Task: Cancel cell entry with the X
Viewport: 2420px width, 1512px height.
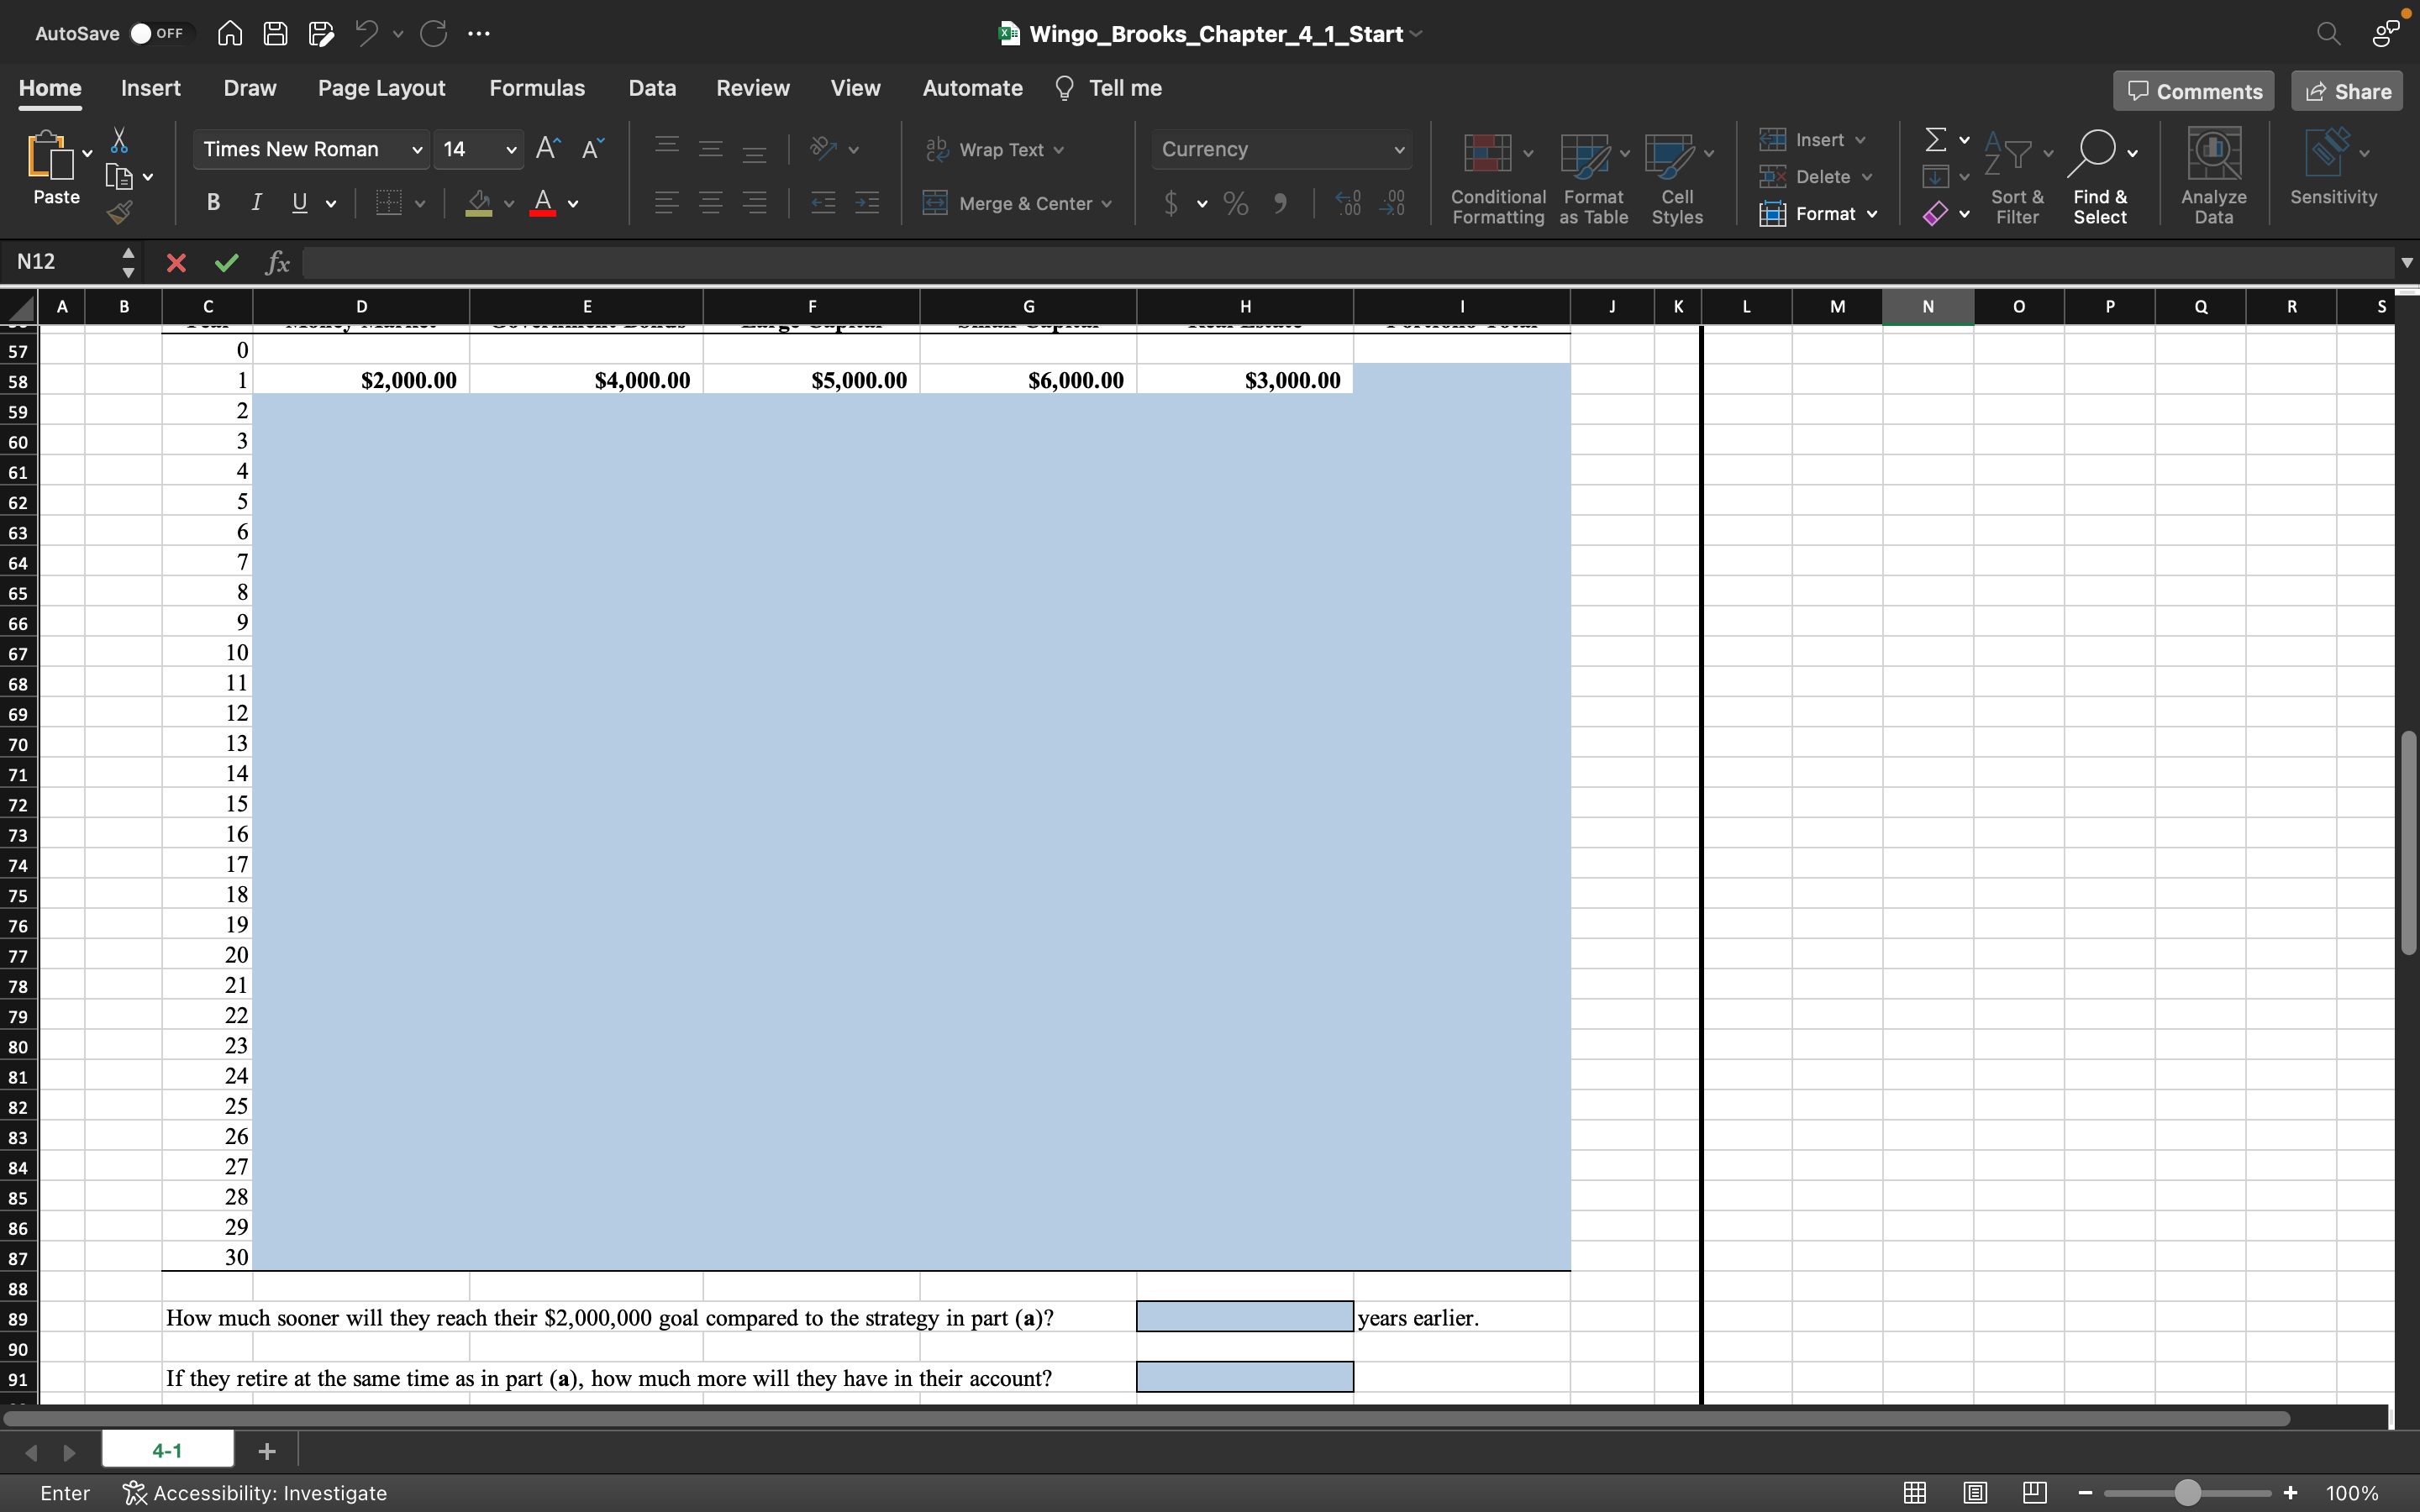Action: (176, 262)
